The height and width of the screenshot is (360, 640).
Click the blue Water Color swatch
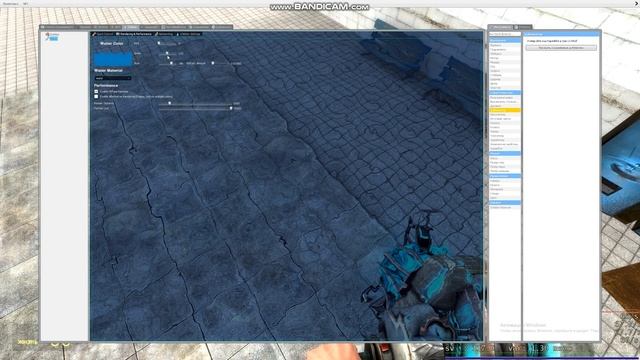coord(113,59)
